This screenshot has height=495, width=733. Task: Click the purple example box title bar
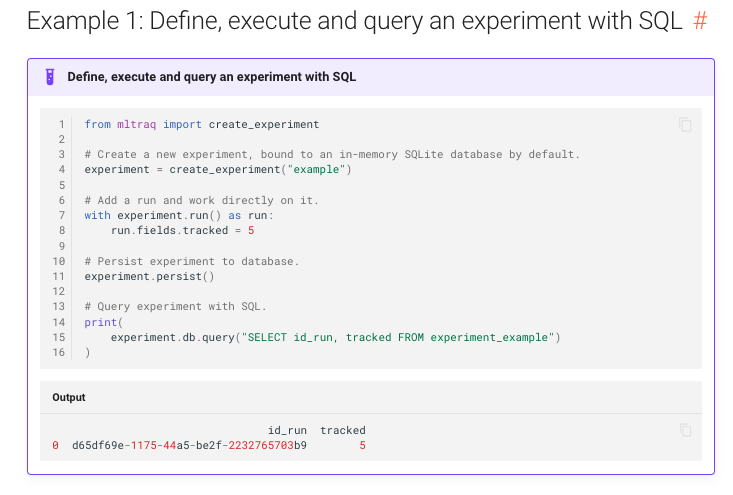coord(370,77)
